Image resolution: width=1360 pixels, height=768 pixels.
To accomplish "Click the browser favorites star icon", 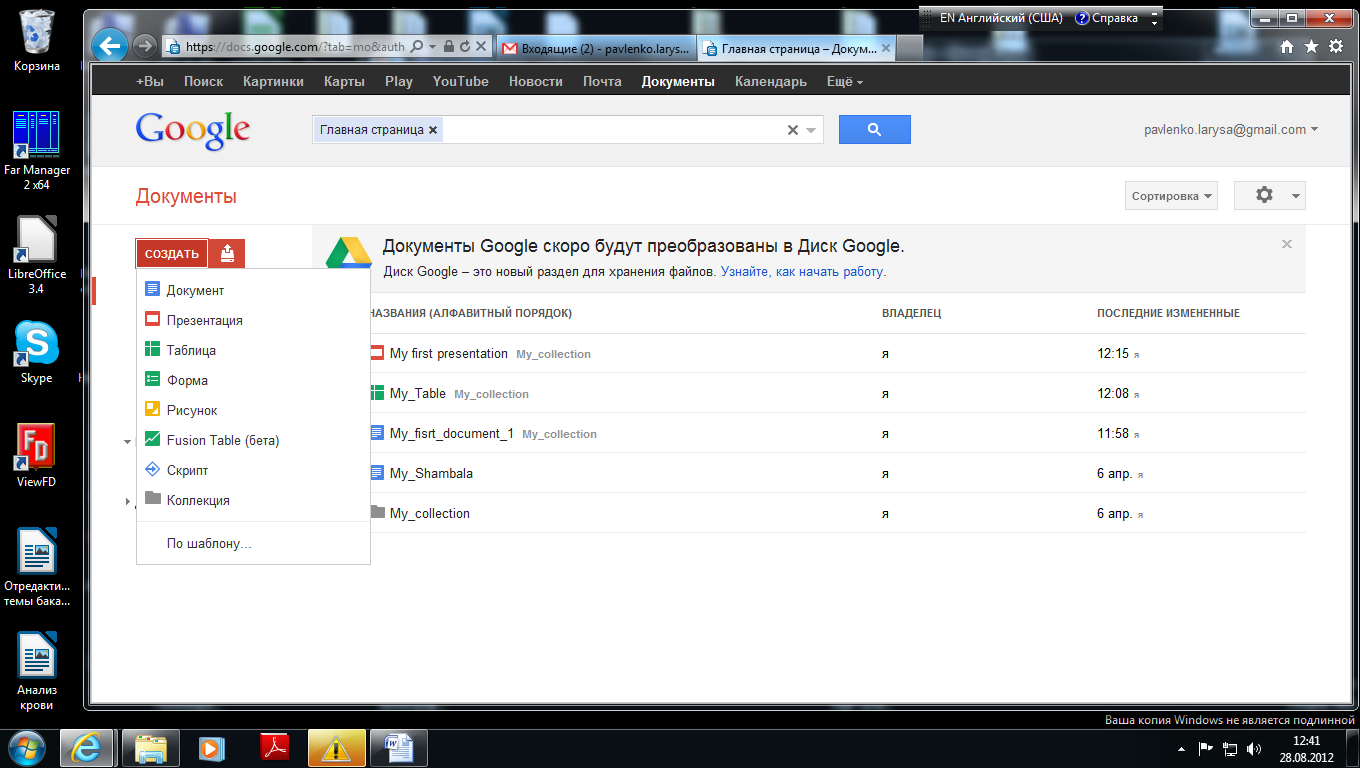I will tap(1311, 47).
